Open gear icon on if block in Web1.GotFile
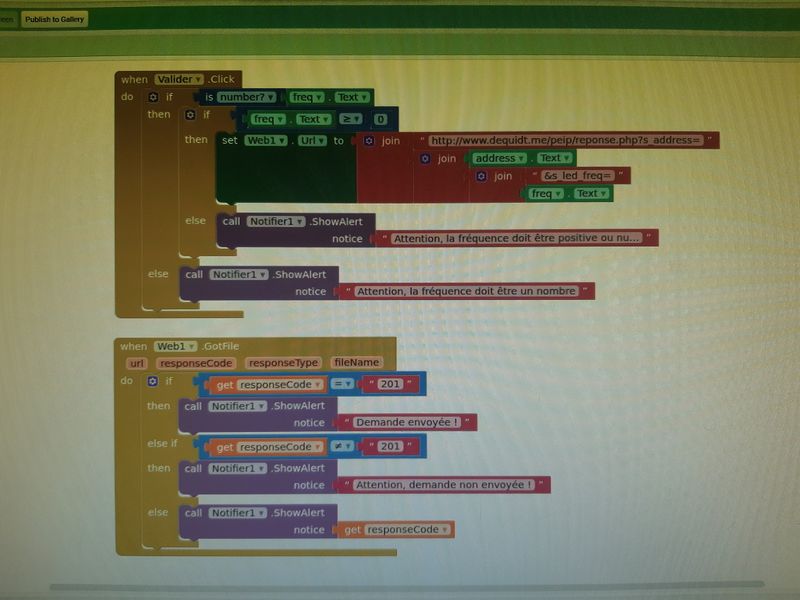Screen dimensions: 800x600 pos(153,381)
